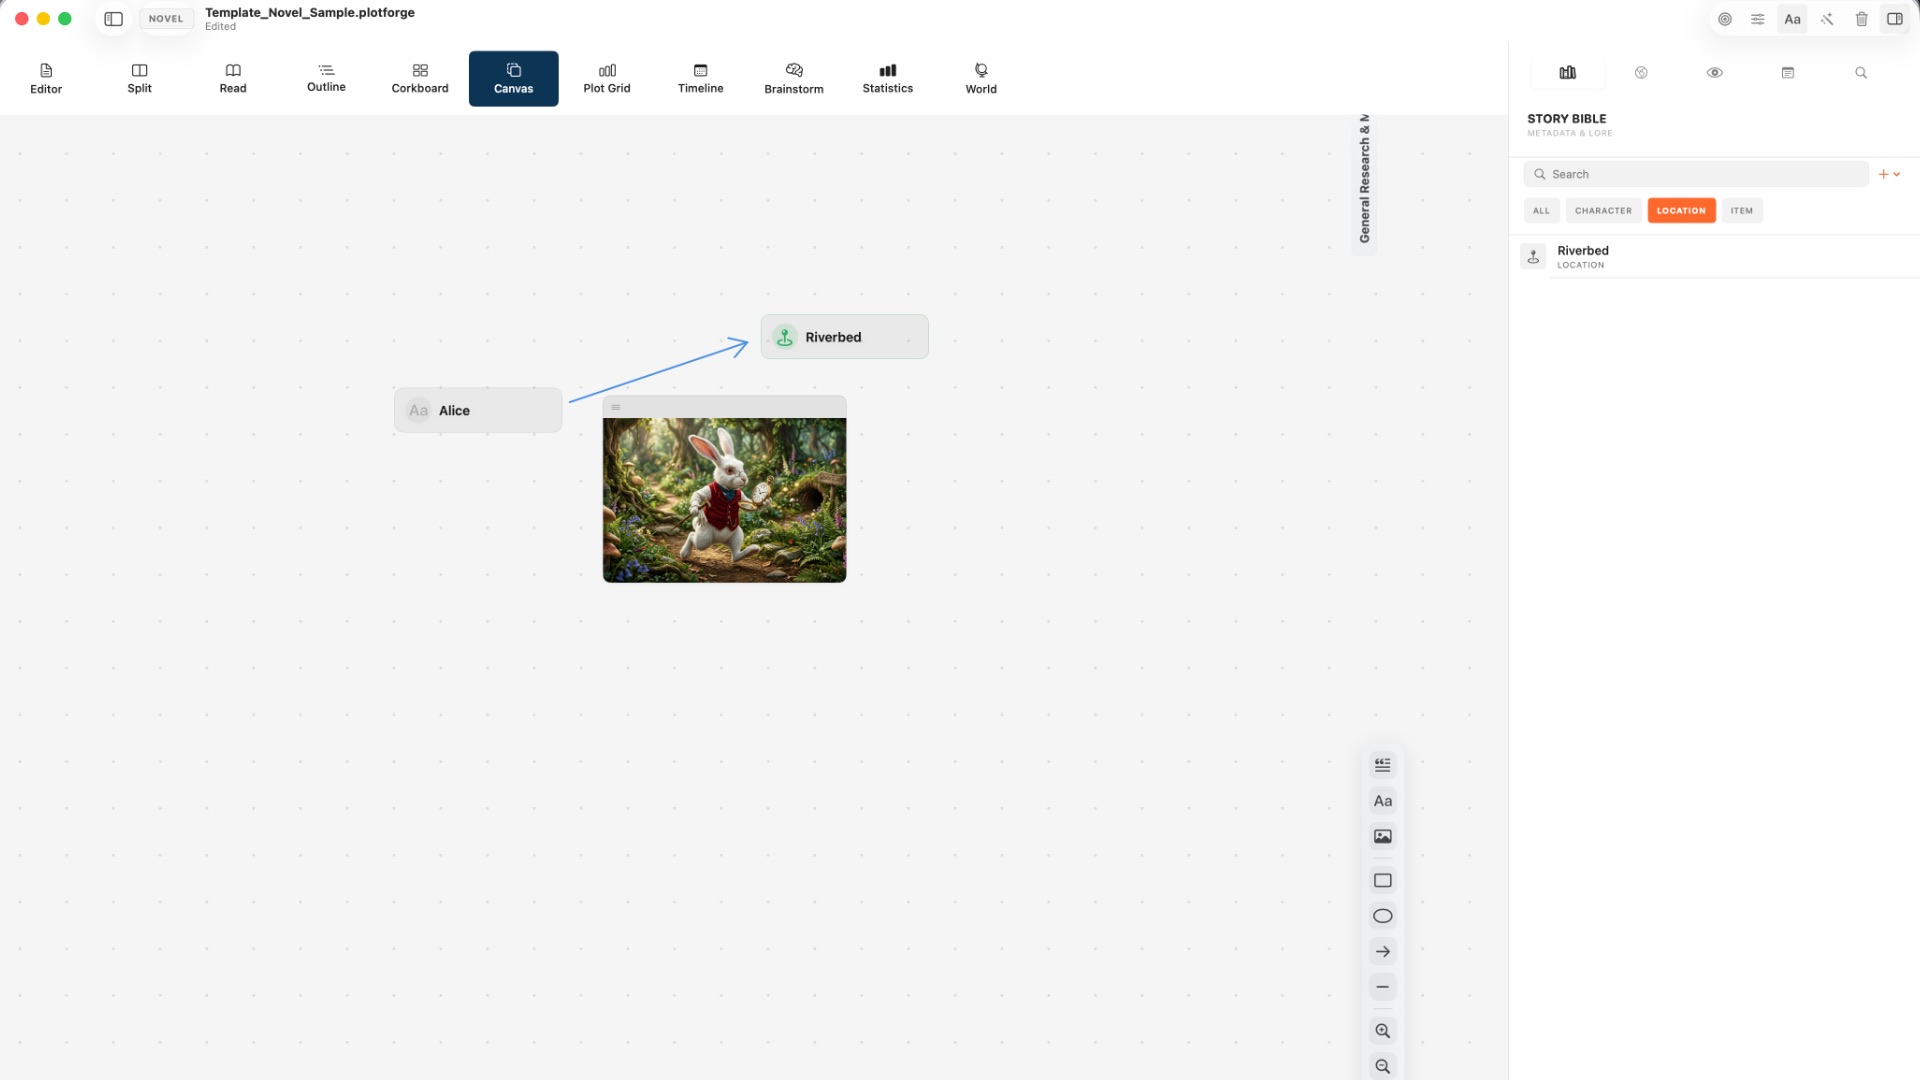Open the Timeline view
1920x1080 pixels.
coord(700,78)
